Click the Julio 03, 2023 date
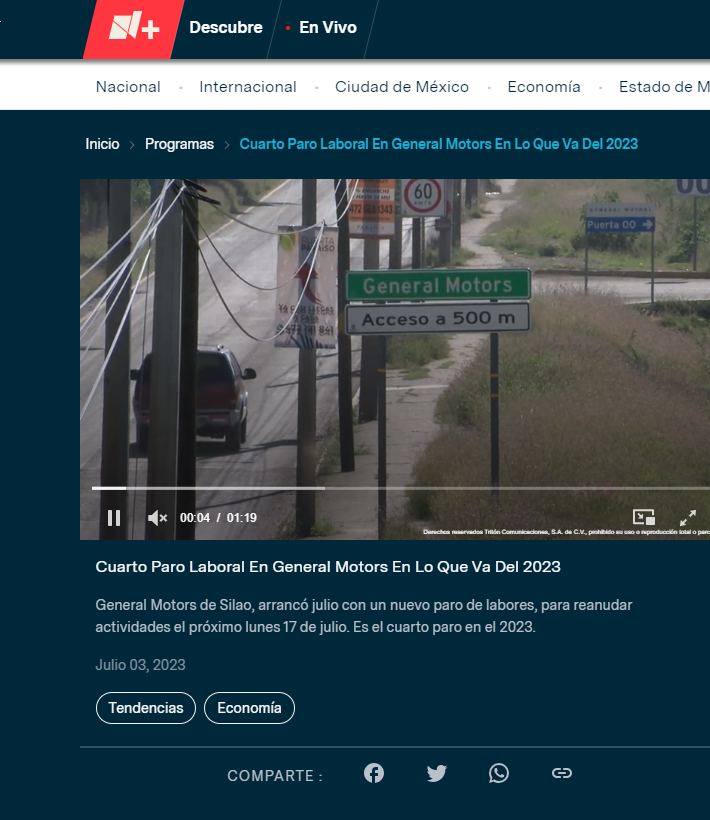Image resolution: width=710 pixels, height=820 pixels. point(140,665)
